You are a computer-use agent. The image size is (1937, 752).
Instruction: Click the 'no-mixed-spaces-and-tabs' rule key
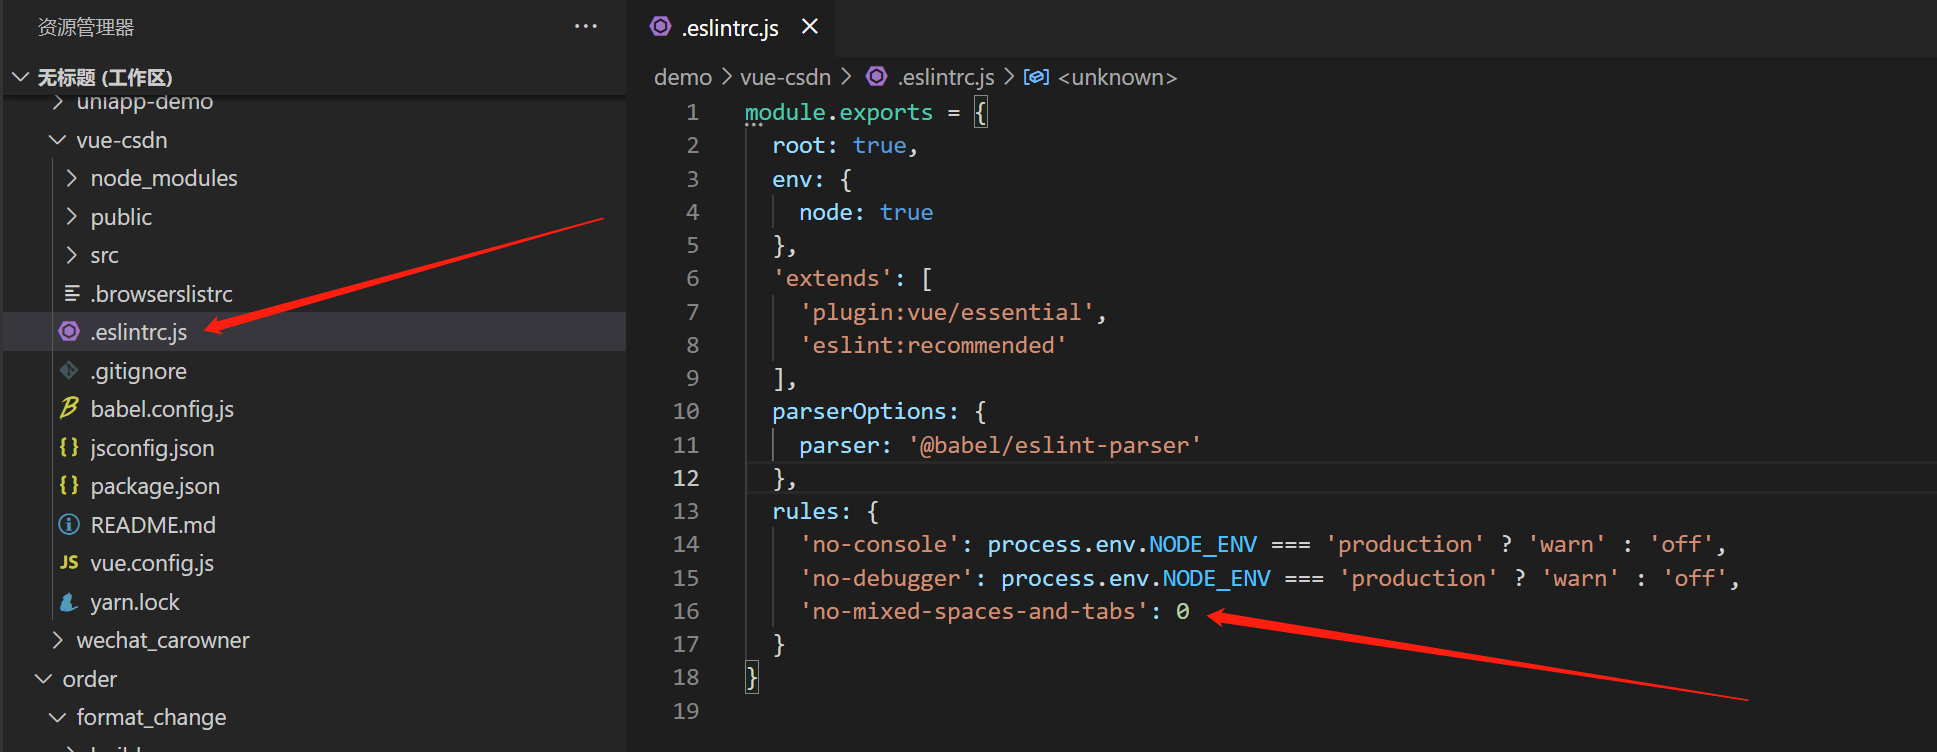(x=974, y=611)
